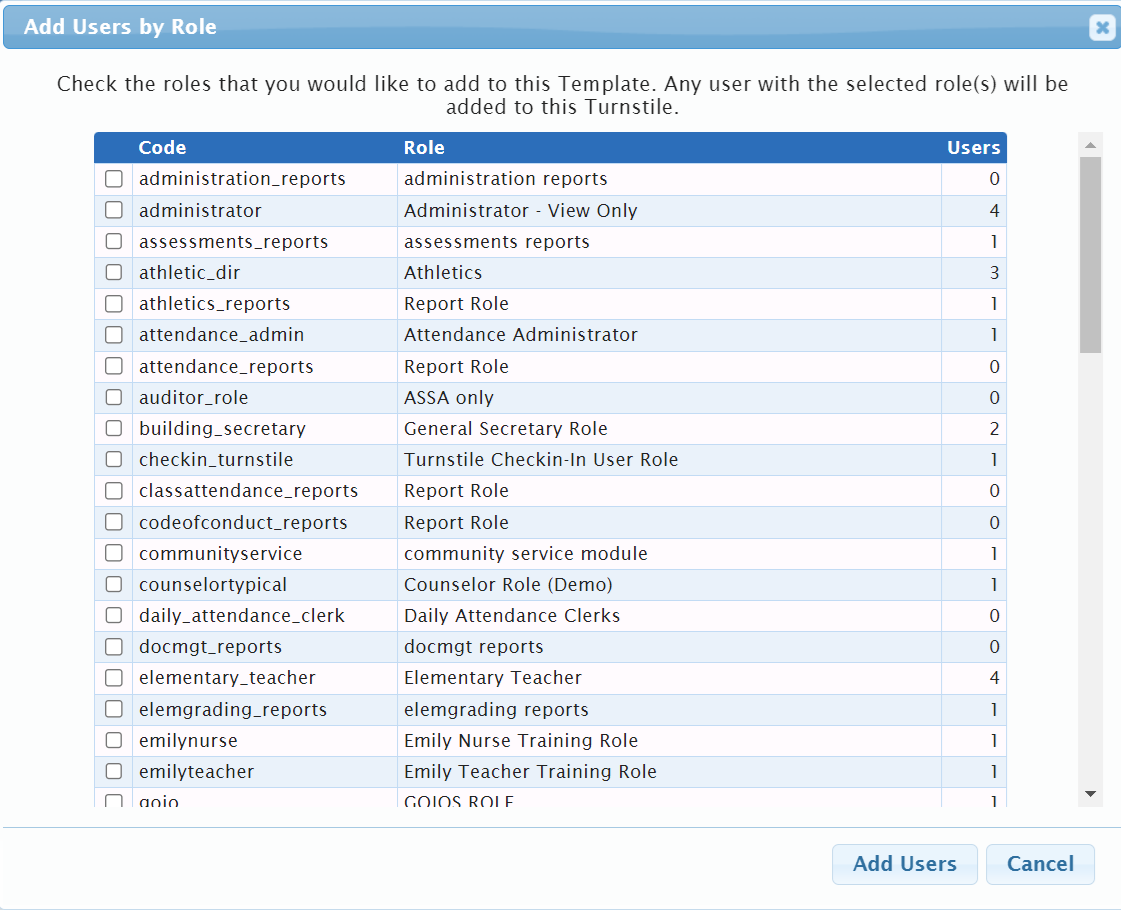Click the scrollbar down arrow

1090,794
